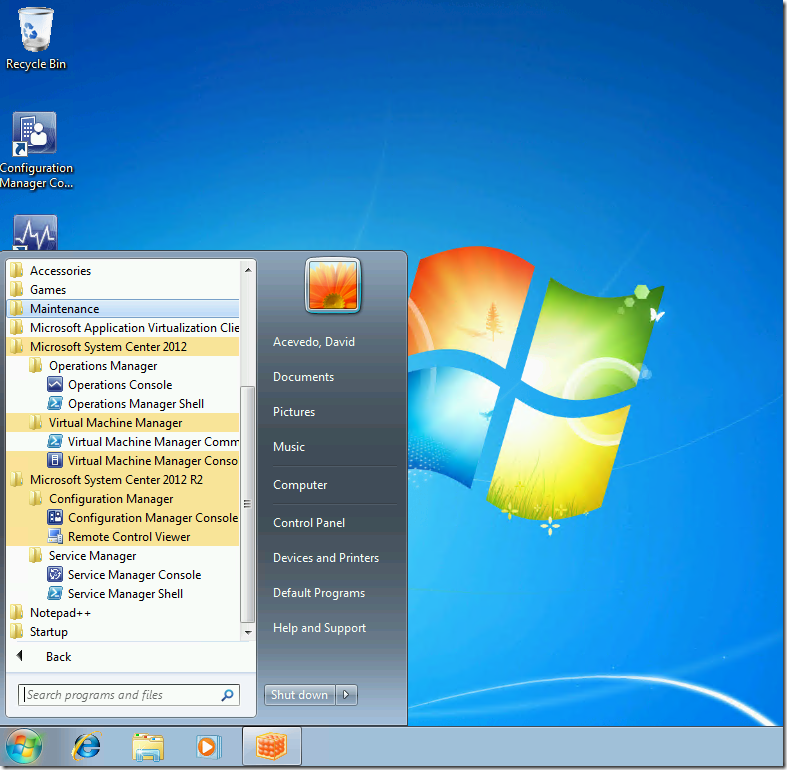787x770 pixels.
Task: Open Music from the Start menu
Action: [289, 447]
